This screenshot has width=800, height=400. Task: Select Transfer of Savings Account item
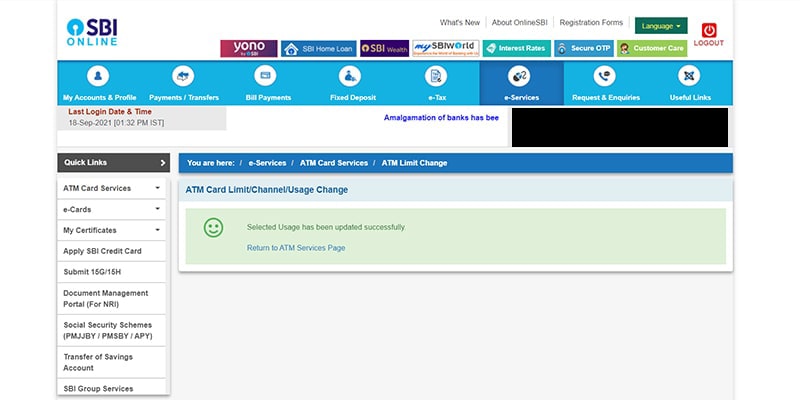[111, 362]
